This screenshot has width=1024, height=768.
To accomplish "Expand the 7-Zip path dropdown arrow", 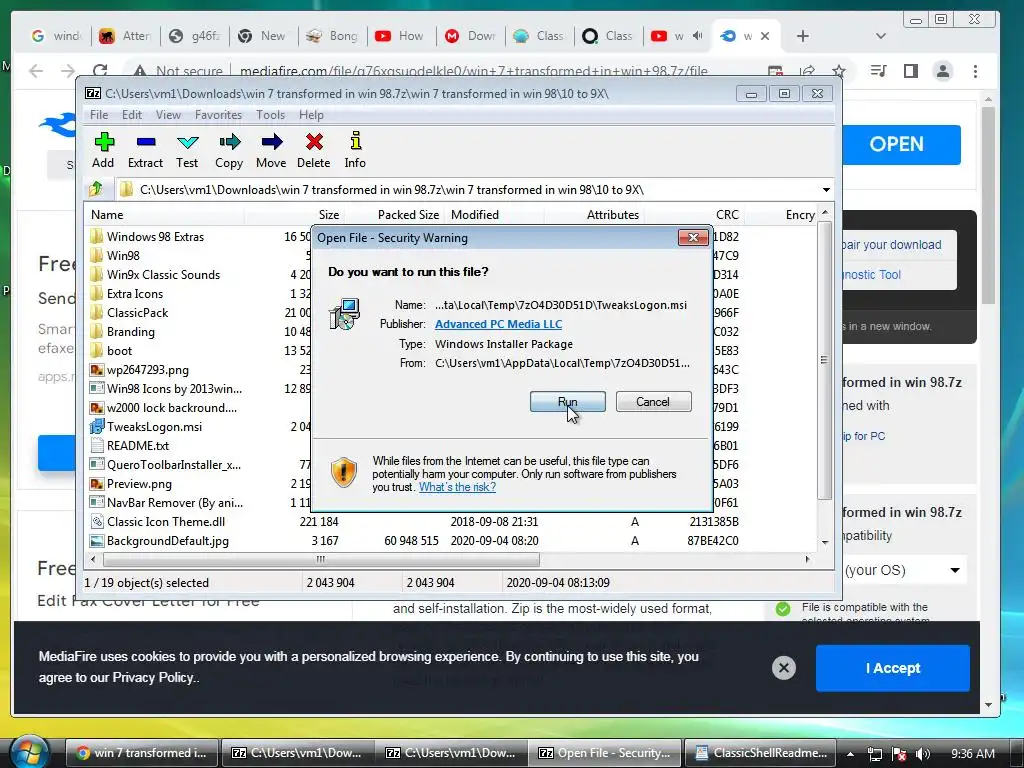I will click(x=826, y=190).
